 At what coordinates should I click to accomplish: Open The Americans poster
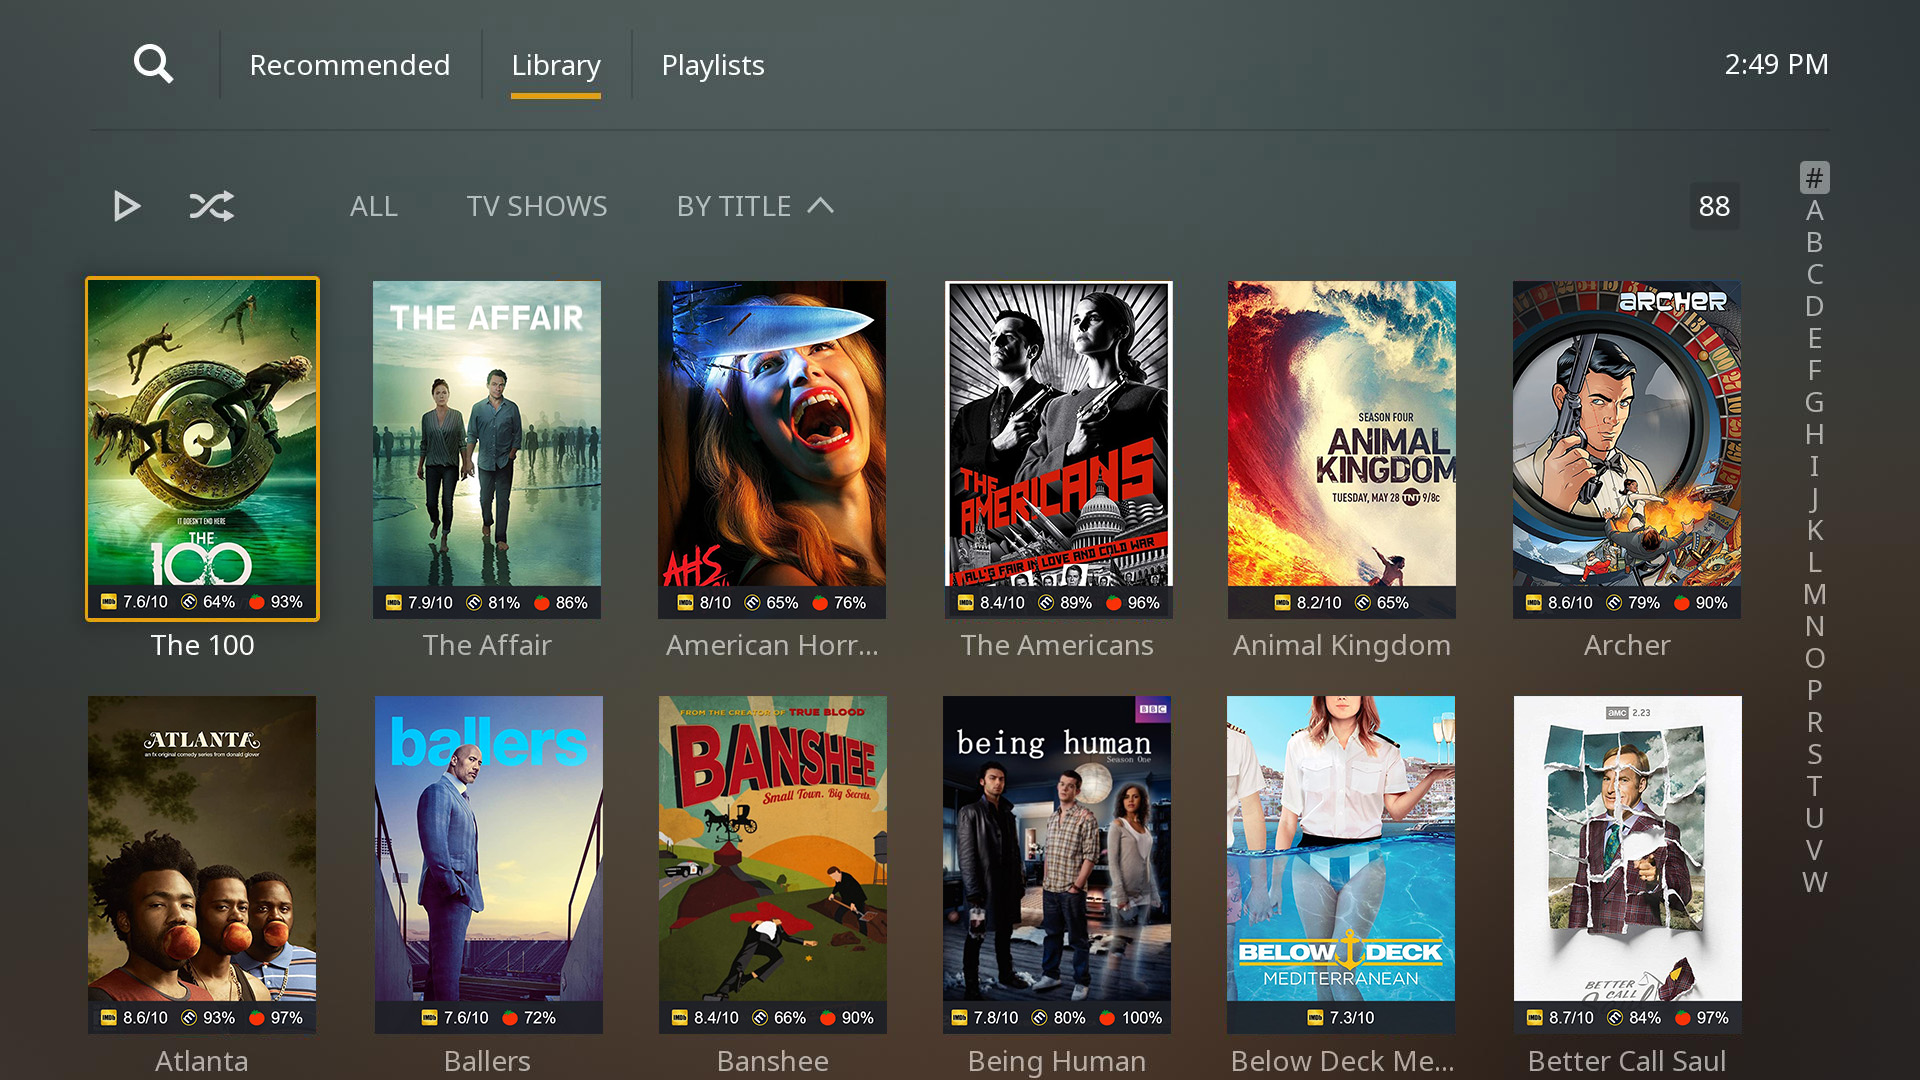1057,448
